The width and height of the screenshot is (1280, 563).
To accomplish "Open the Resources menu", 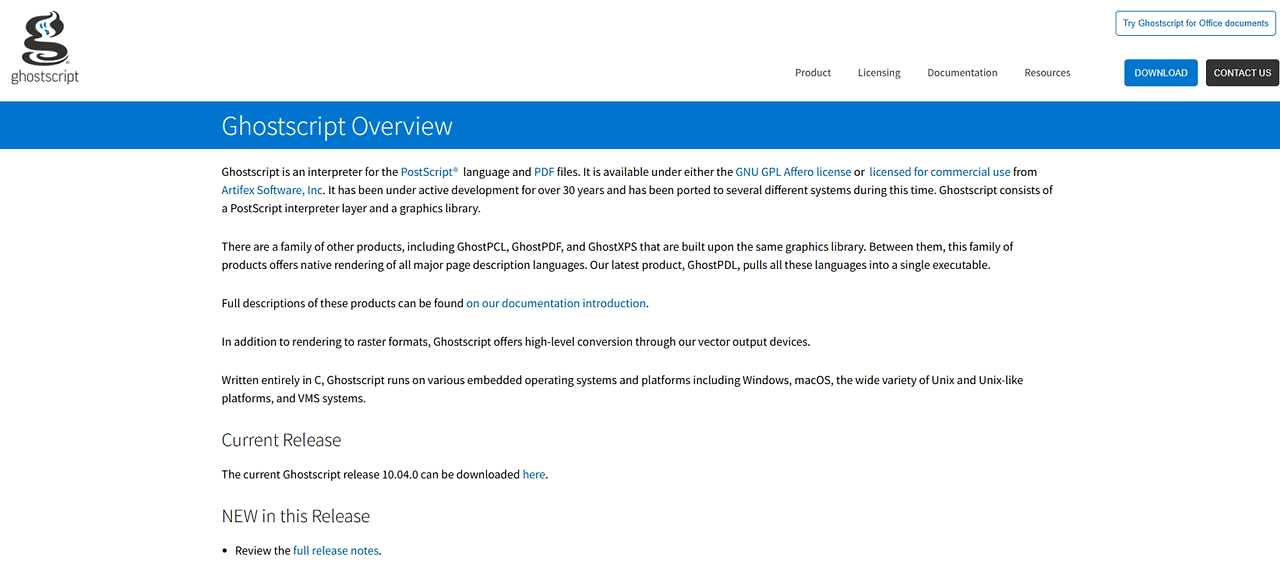I will click(1047, 73).
